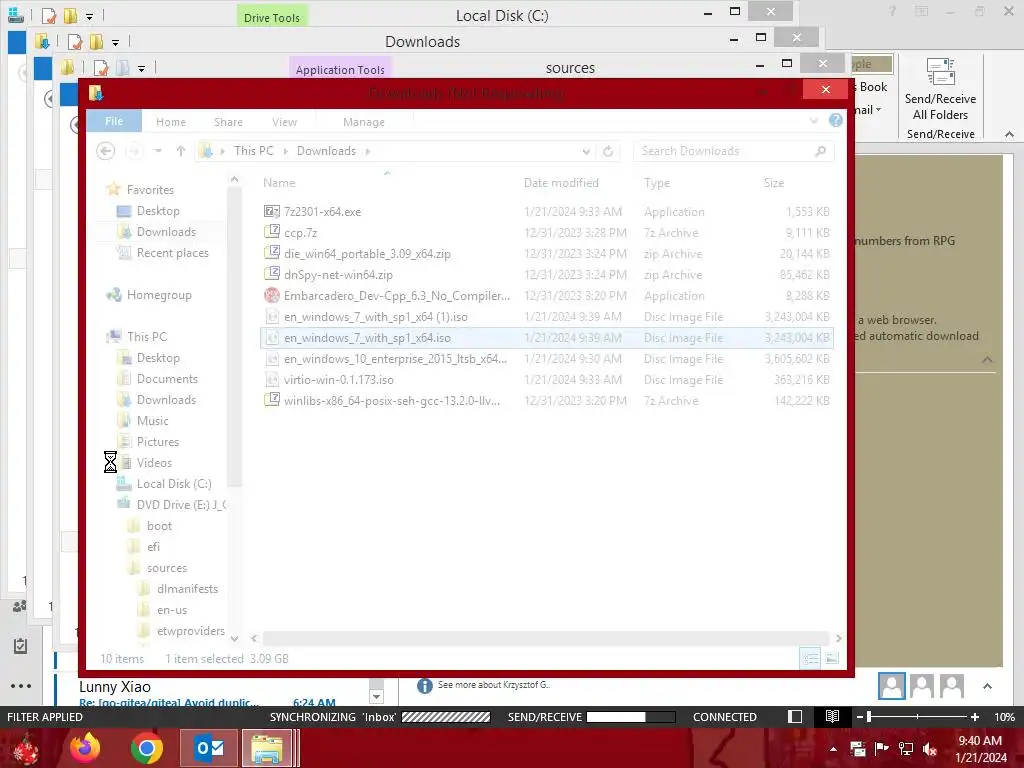Image resolution: width=1024 pixels, height=768 pixels.
Task: Click the search magnifier in Search Downloads
Action: click(x=820, y=151)
